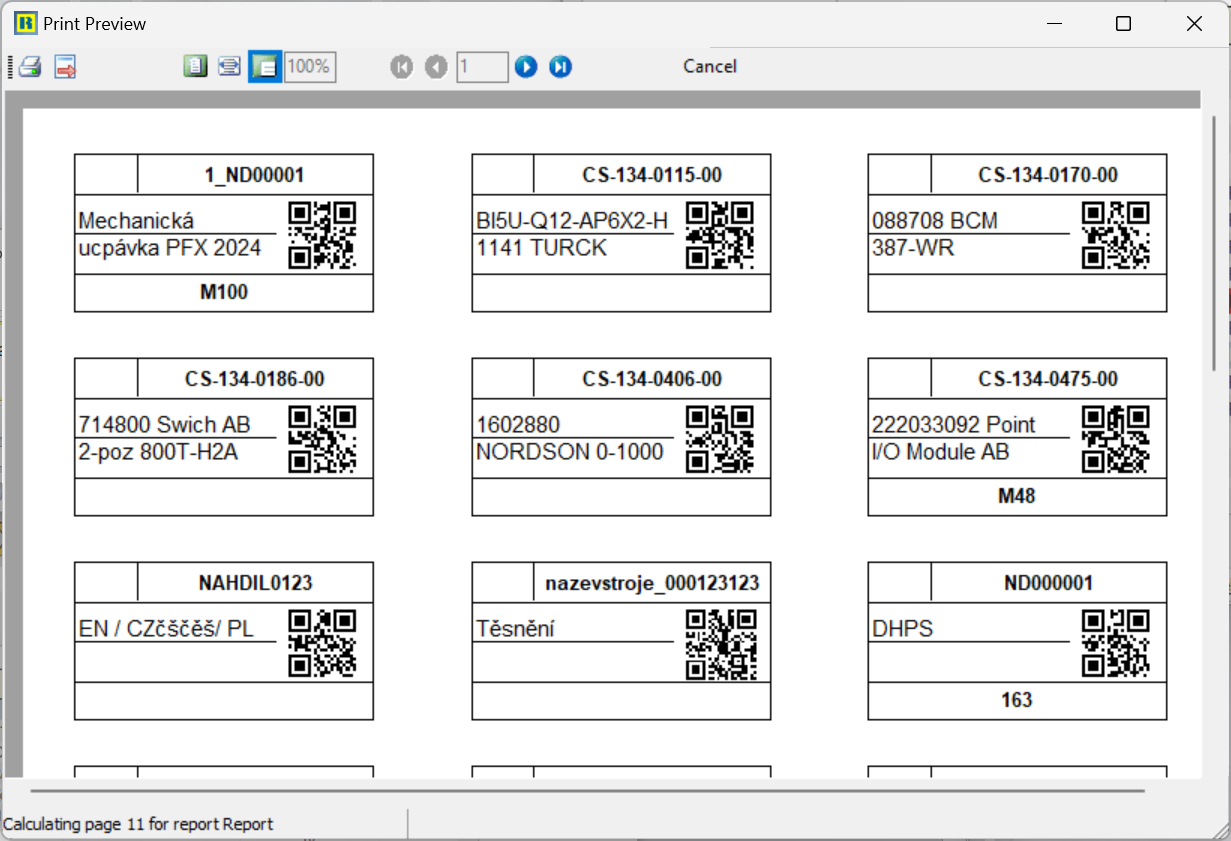Screen dimensions: 1231x841
Task: Toggle the highlighted 100% zoom view icon
Action: click(x=265, y=67)
